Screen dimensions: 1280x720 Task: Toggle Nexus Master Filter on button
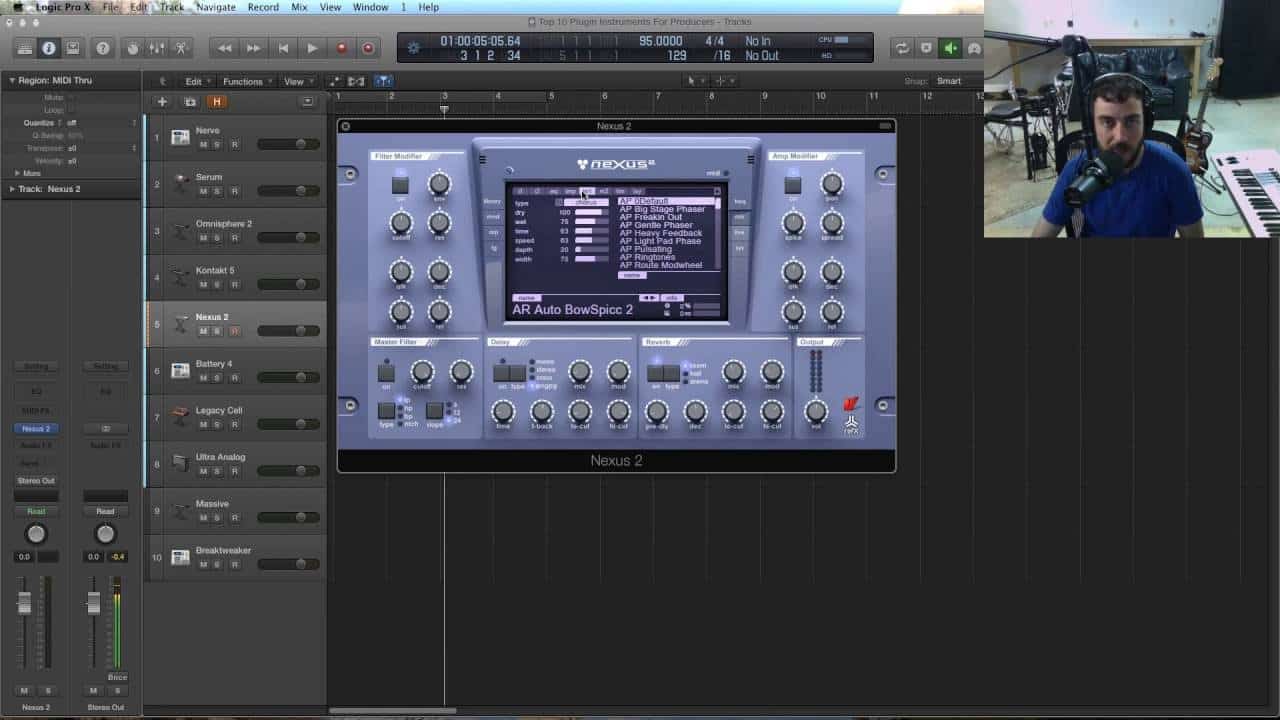386,372
